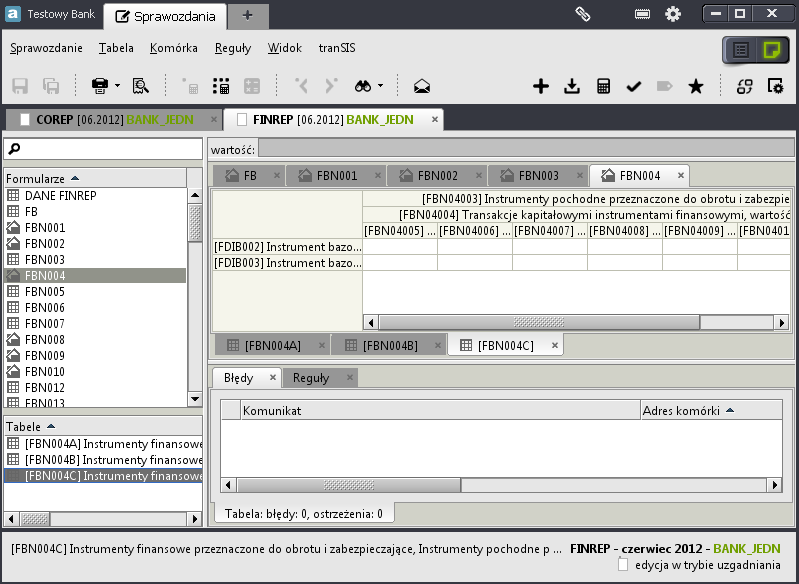Click the wartość value field
Image resolution: width=799 pixels, height=584 pixels.
tap(525, 149)
